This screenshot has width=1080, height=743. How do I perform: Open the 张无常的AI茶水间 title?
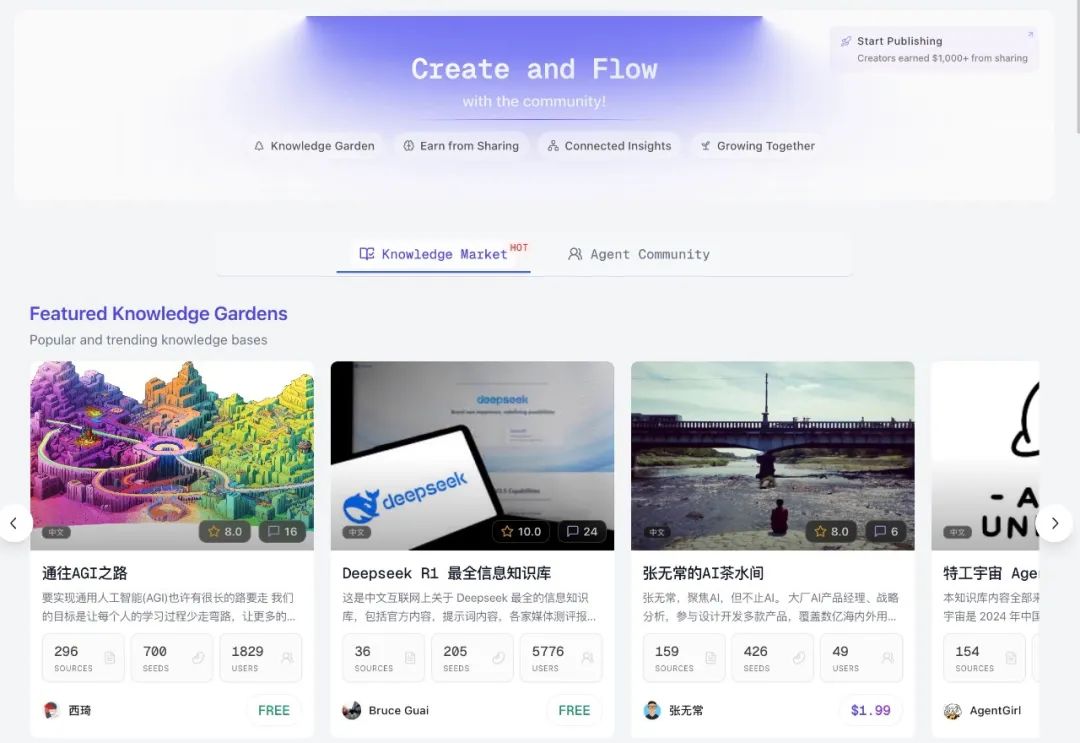[703, 573]
